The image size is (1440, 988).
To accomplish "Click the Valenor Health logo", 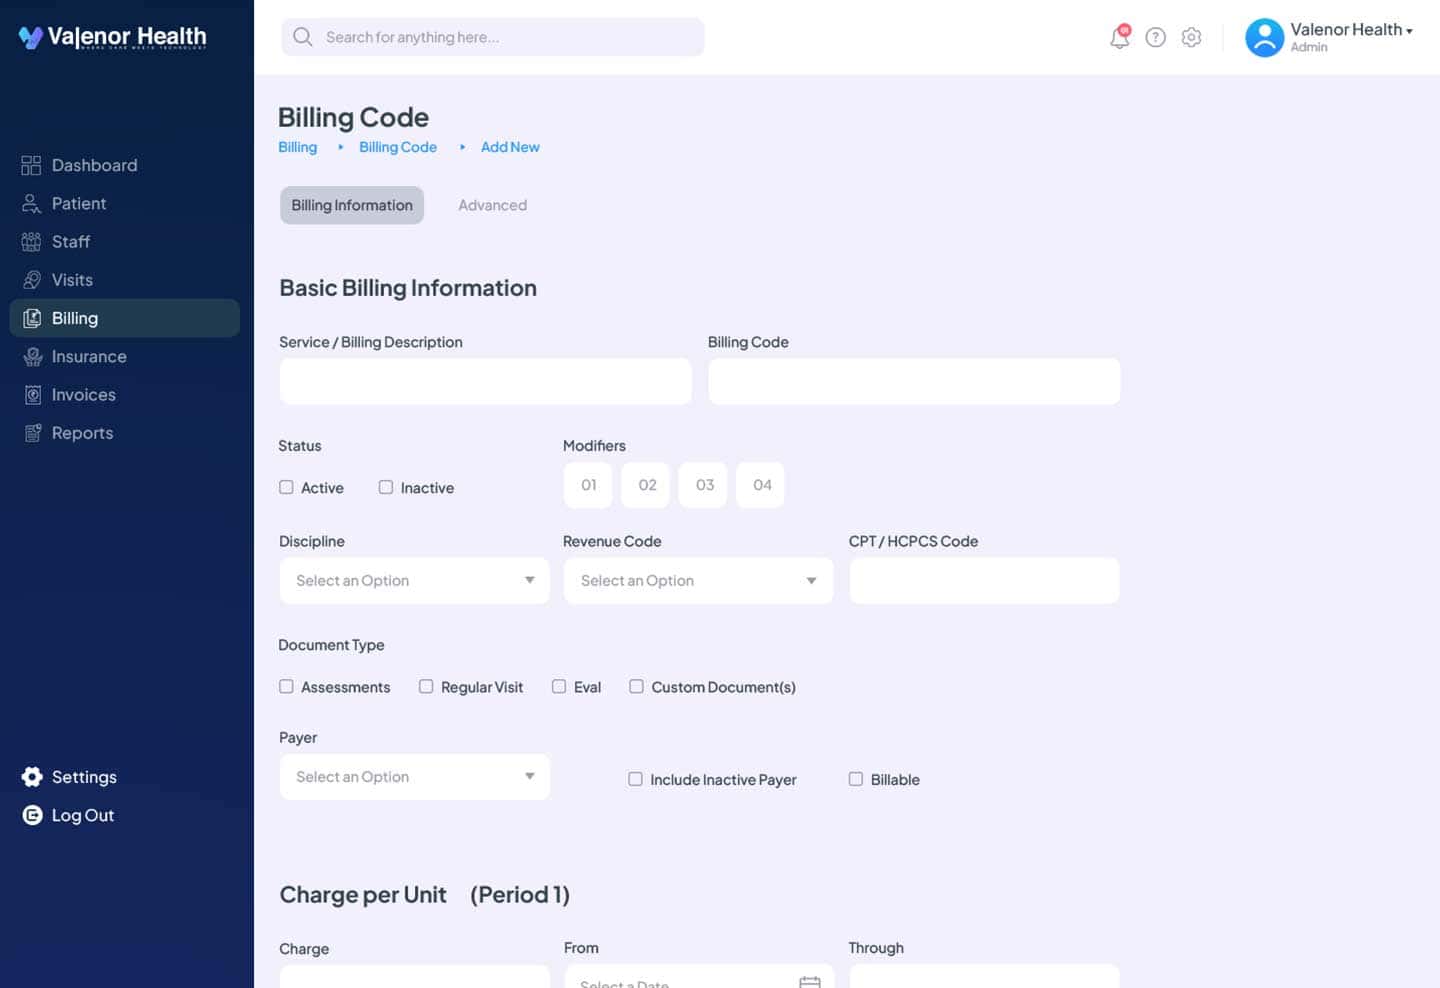I will (x=112, y=37).
